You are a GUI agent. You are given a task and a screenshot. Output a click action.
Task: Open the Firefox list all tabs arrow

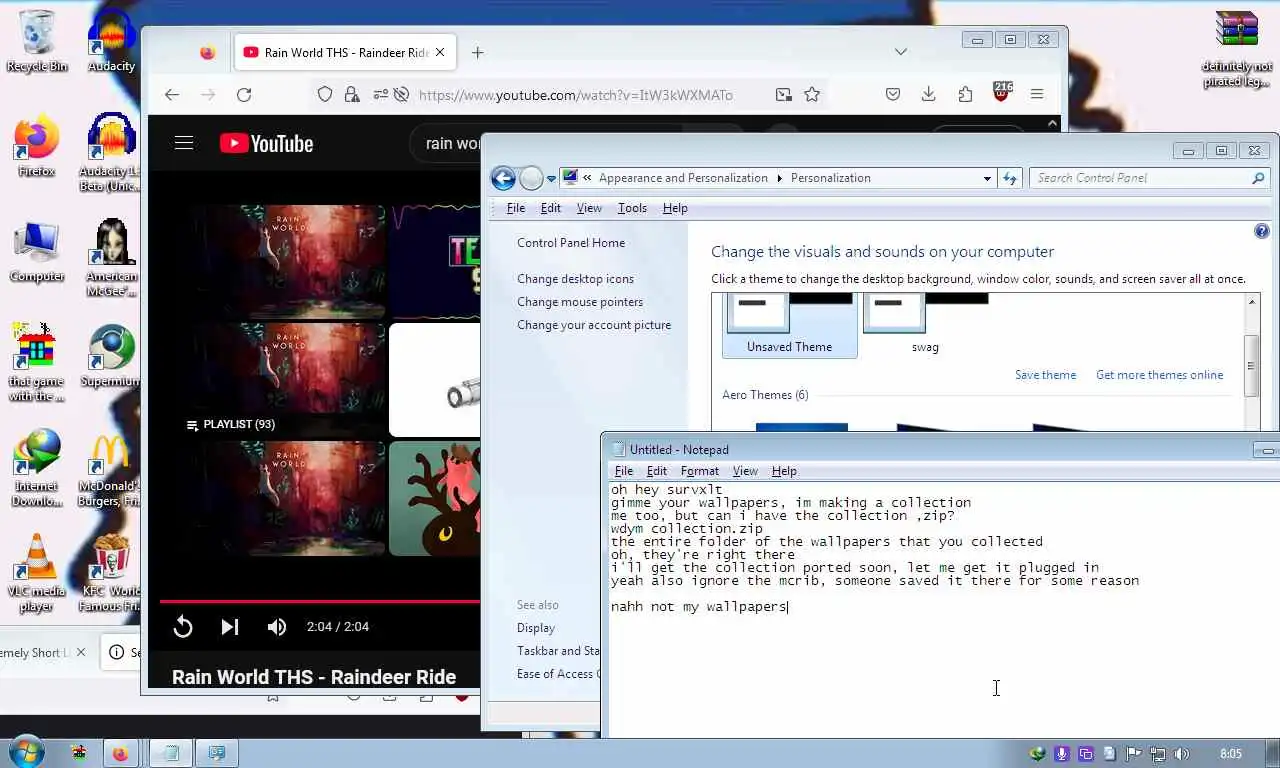(901, 52)
